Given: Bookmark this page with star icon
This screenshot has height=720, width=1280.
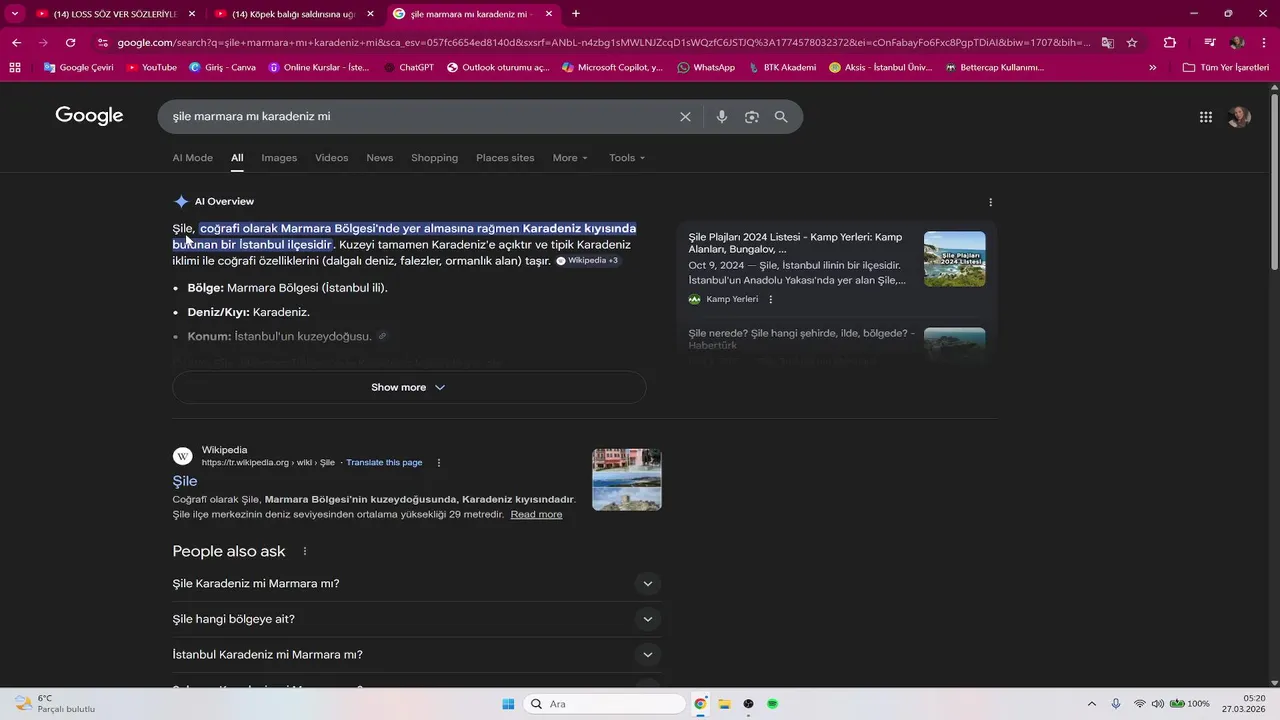Looking at the screenshot, I should (x=1132, y=42).
